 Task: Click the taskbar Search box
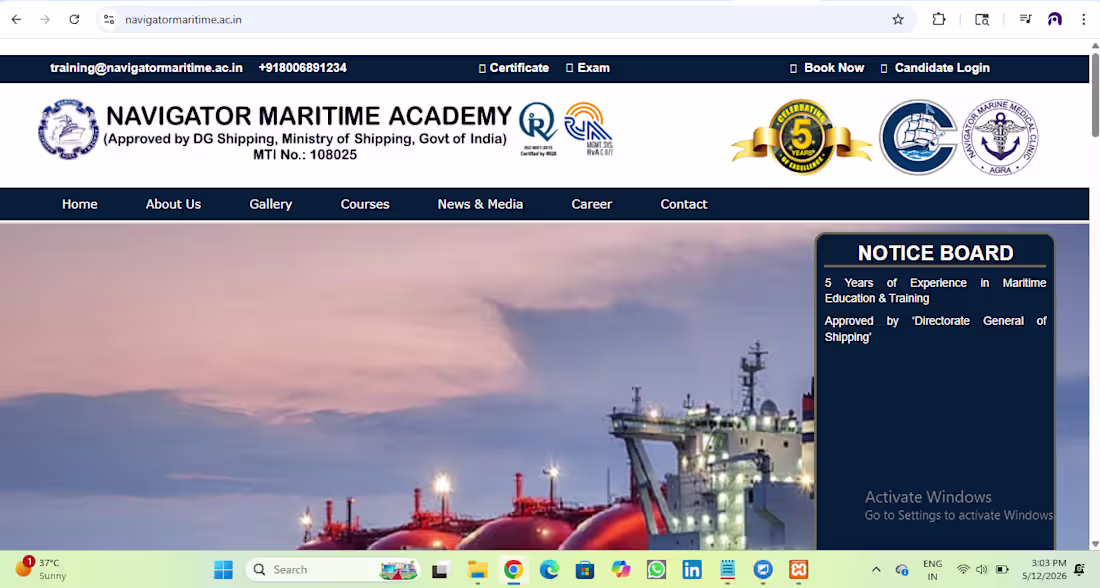coord(333,570)
